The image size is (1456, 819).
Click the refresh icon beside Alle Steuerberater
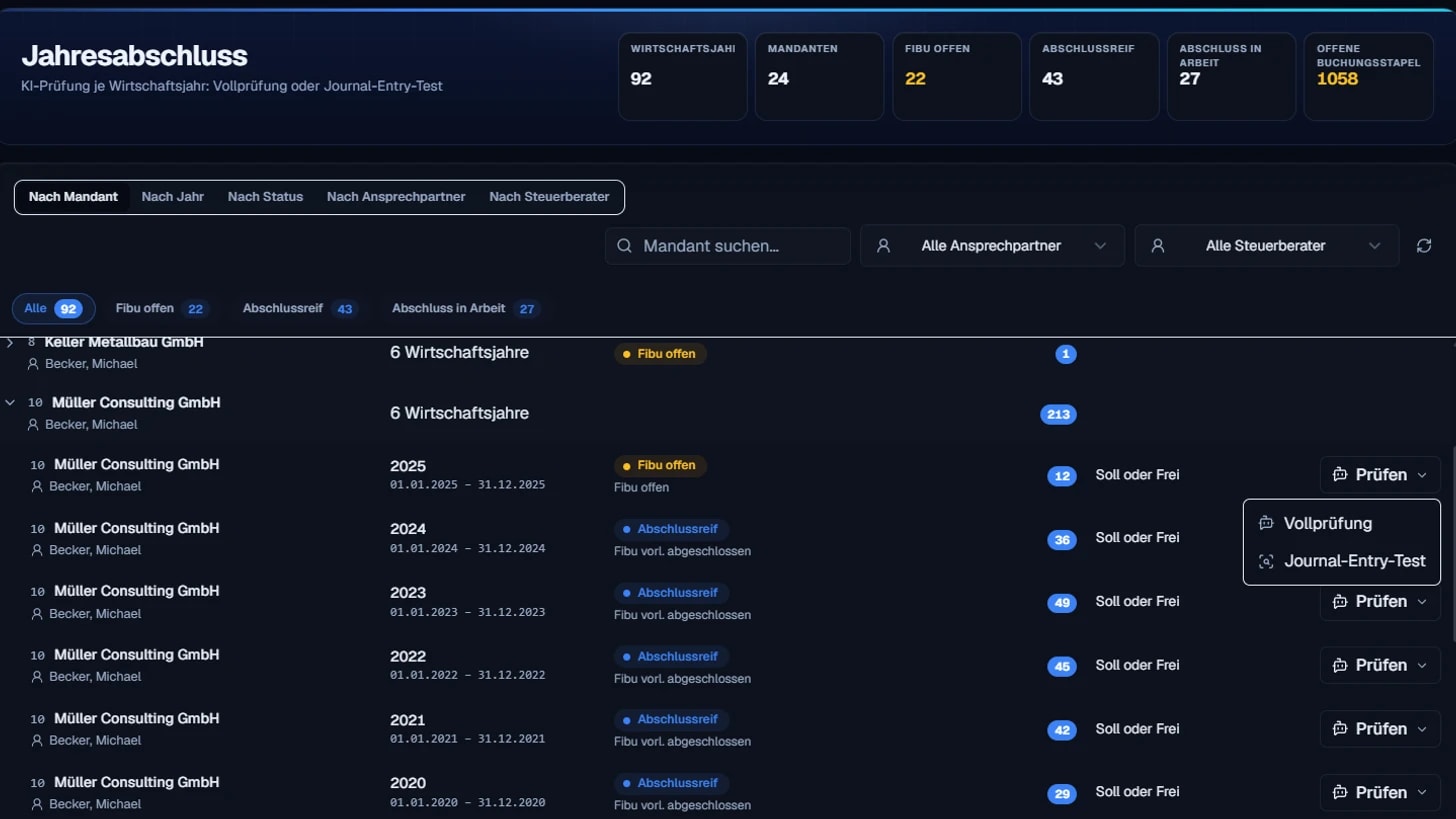pyautogui.click(x=1424, y=246)
